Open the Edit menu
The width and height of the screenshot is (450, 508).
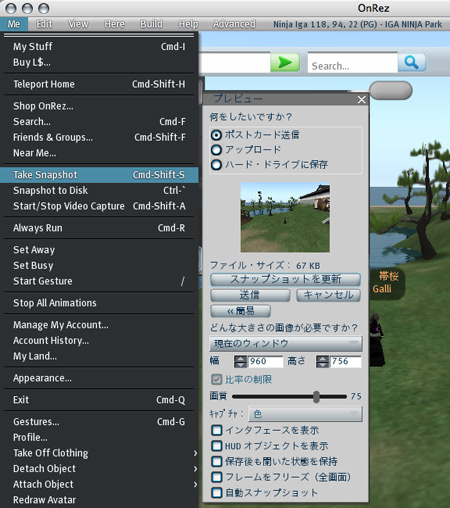[x=44, y=24]
